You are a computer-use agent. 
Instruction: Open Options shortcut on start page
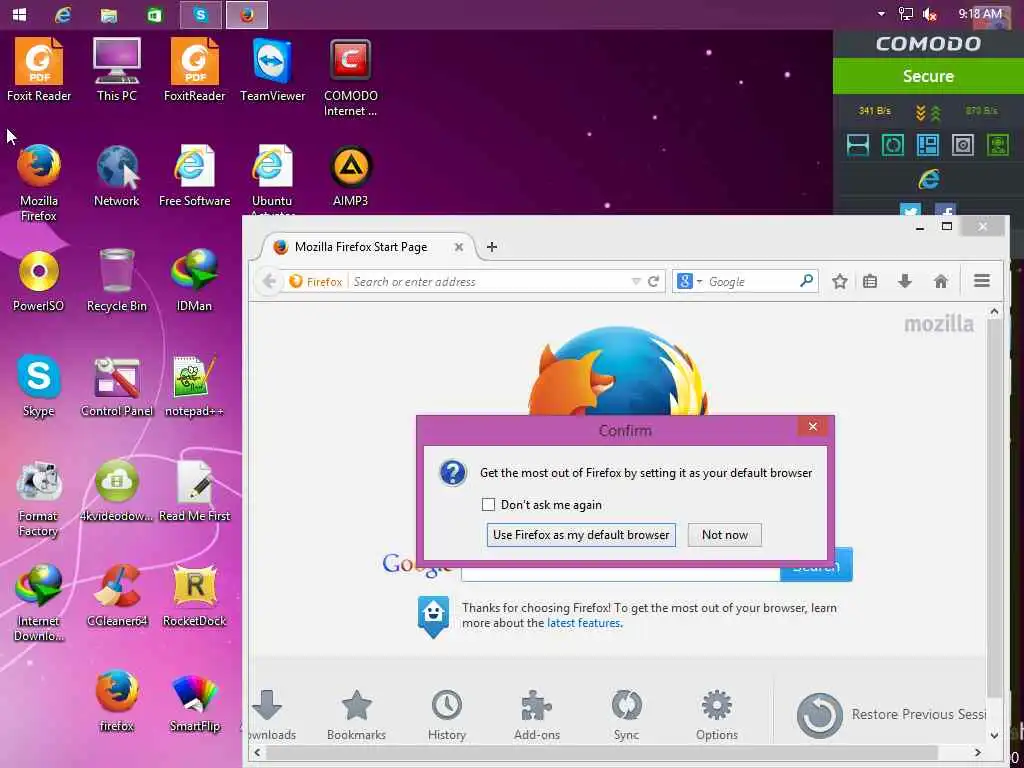[x=716, y=715]
